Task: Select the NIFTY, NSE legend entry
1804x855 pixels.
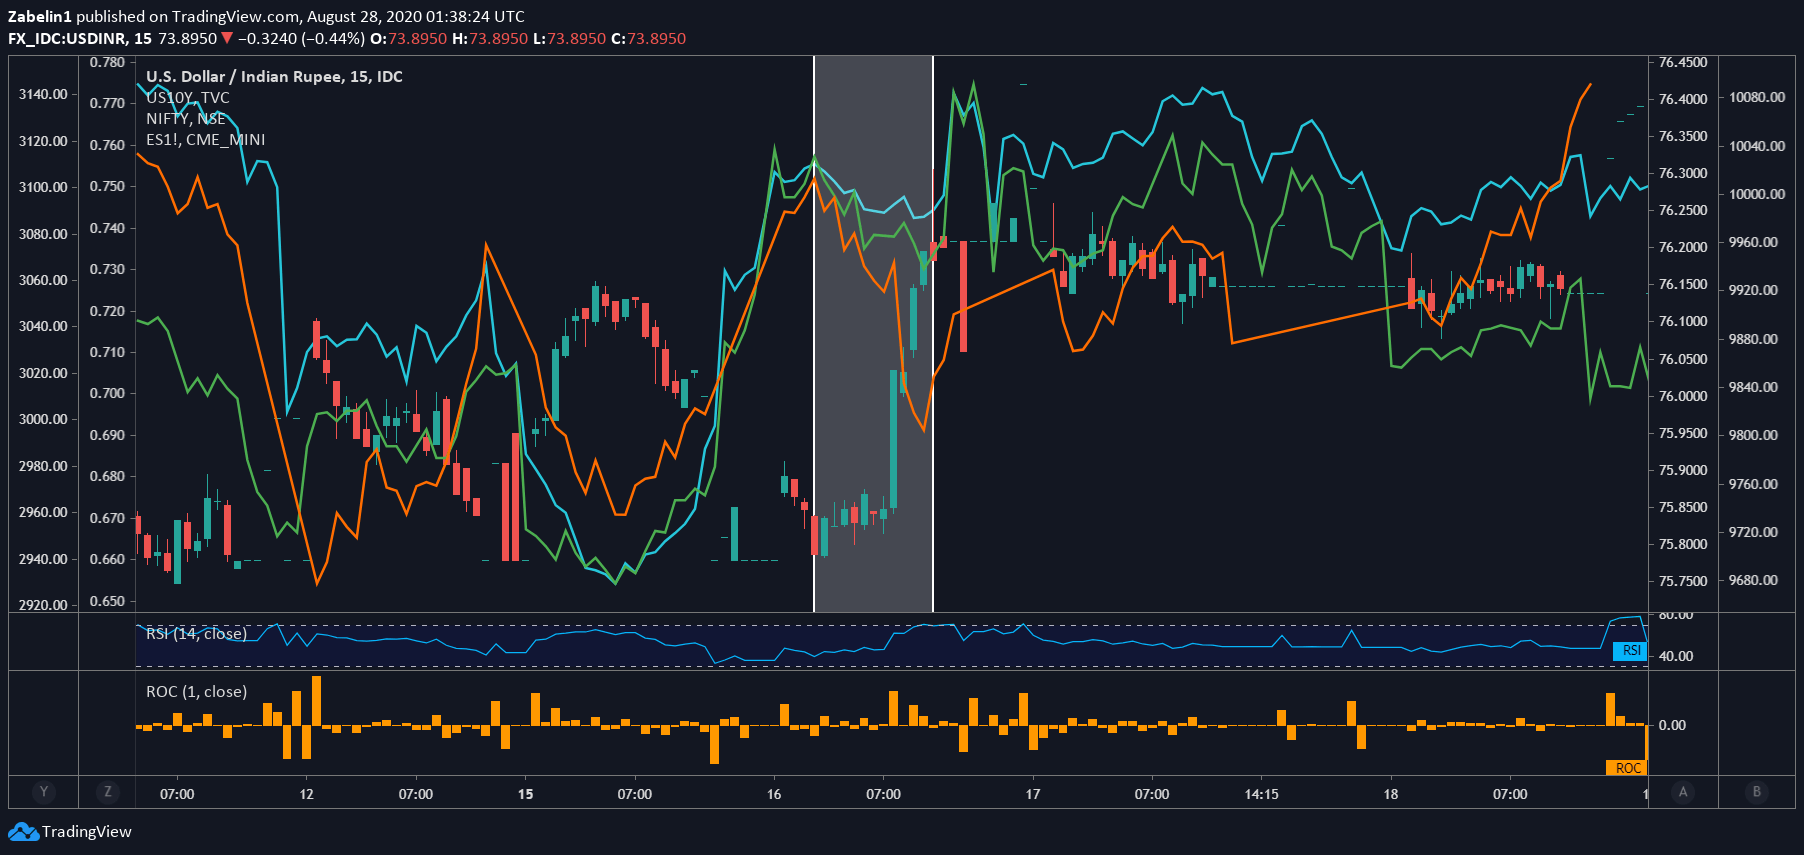Action: coord(186,119)
